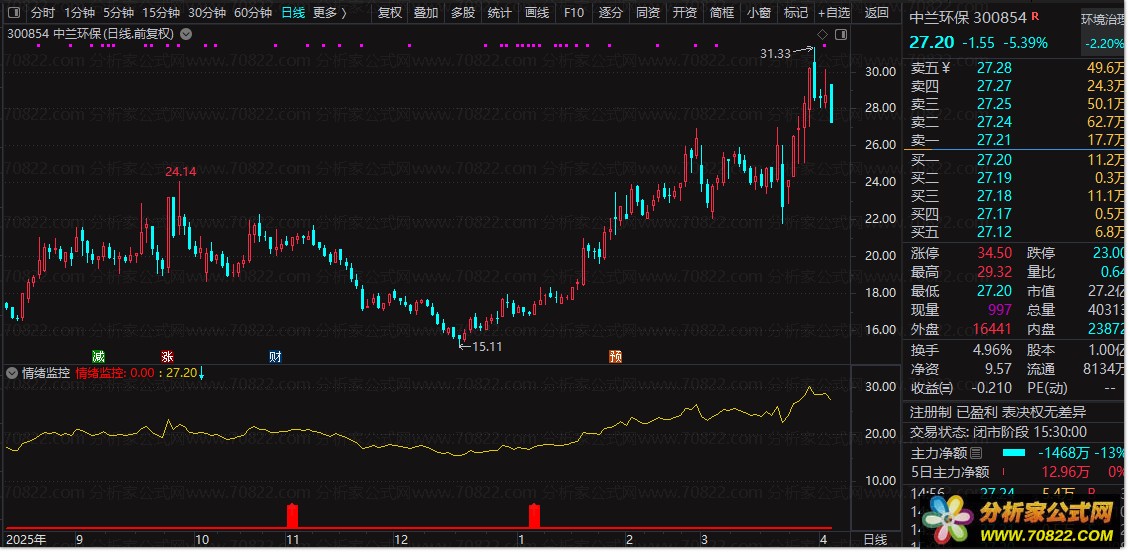Toggle the sidebar panel icon at top-left
The height and width of the screenshot is (552, 1130).
[14, 12]
